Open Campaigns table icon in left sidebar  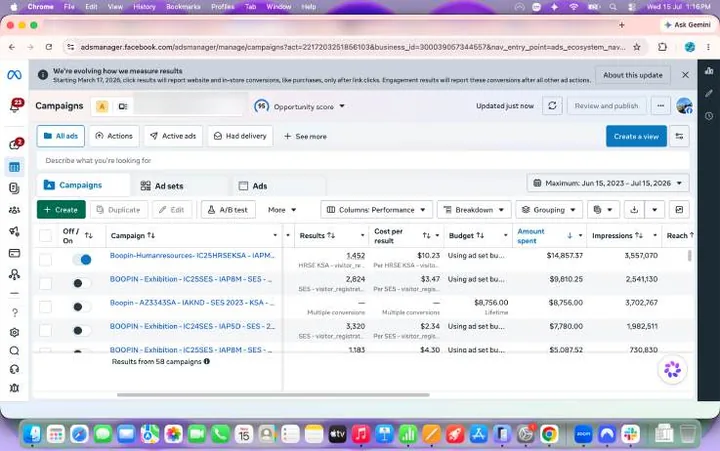[x=14, y=167]
